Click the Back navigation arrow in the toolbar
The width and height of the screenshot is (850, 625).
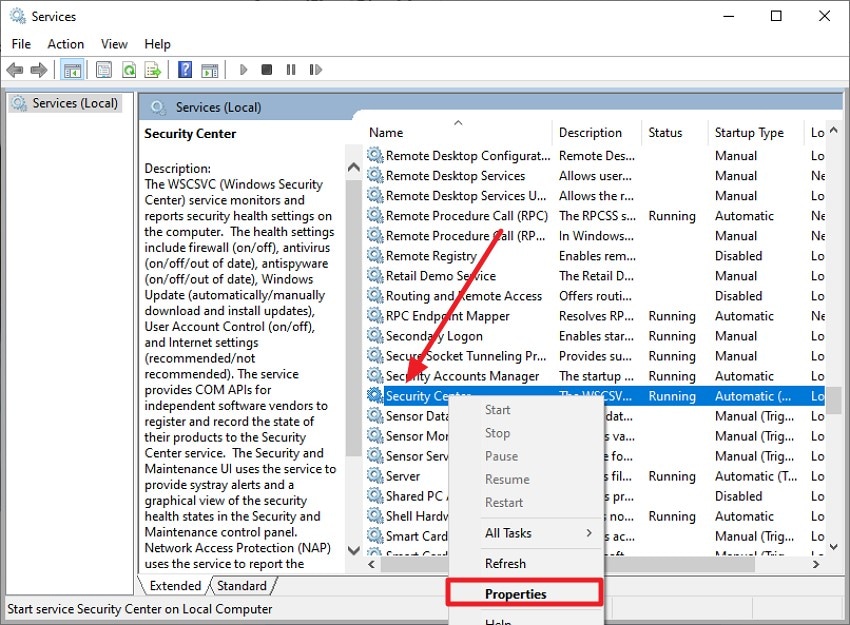(x=14, y=69)
